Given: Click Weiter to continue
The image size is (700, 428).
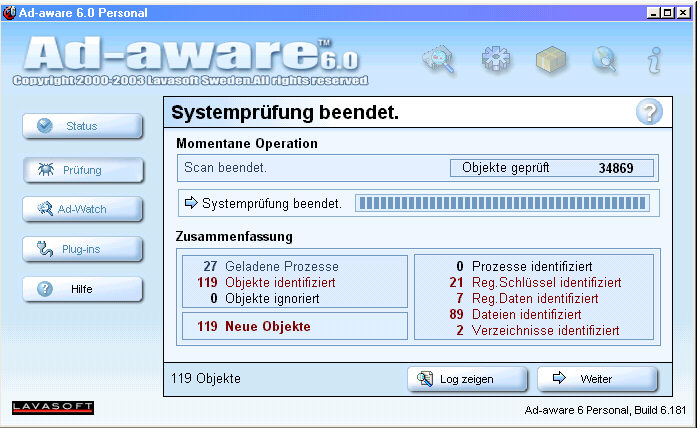Looking at the screenshot, I should [597, 379].
